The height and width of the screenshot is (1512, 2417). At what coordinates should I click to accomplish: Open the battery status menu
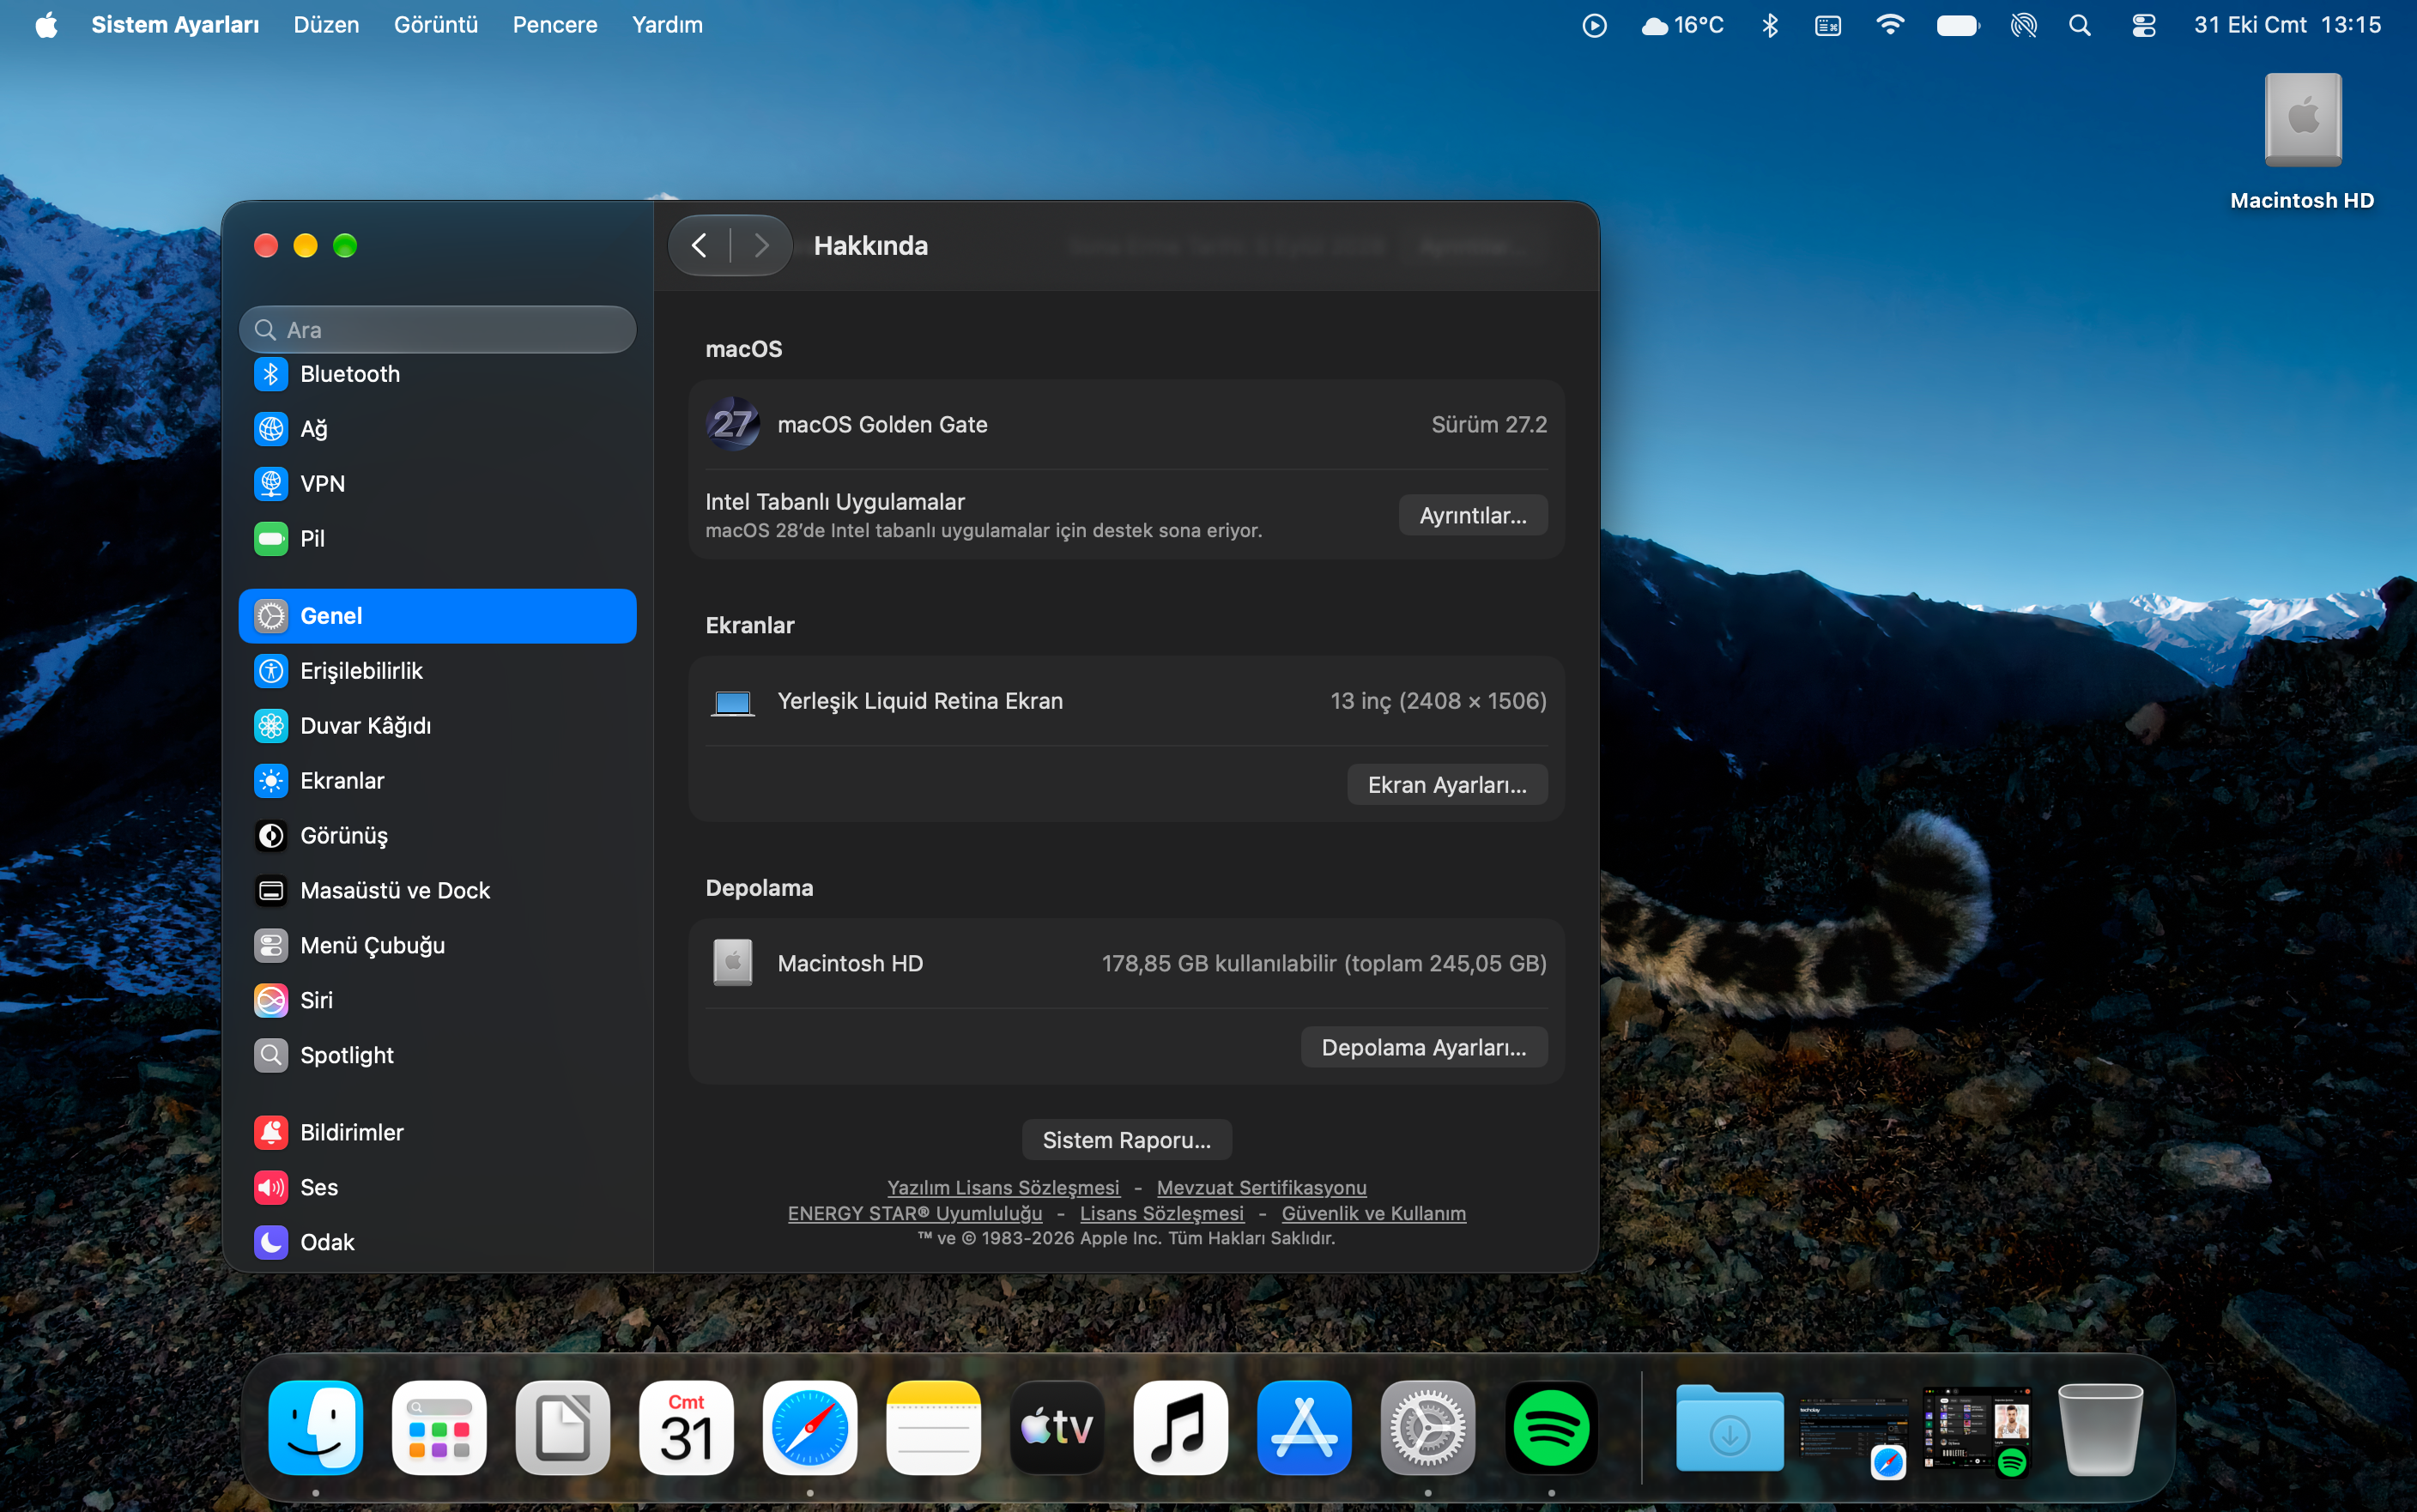point(1957,25)
